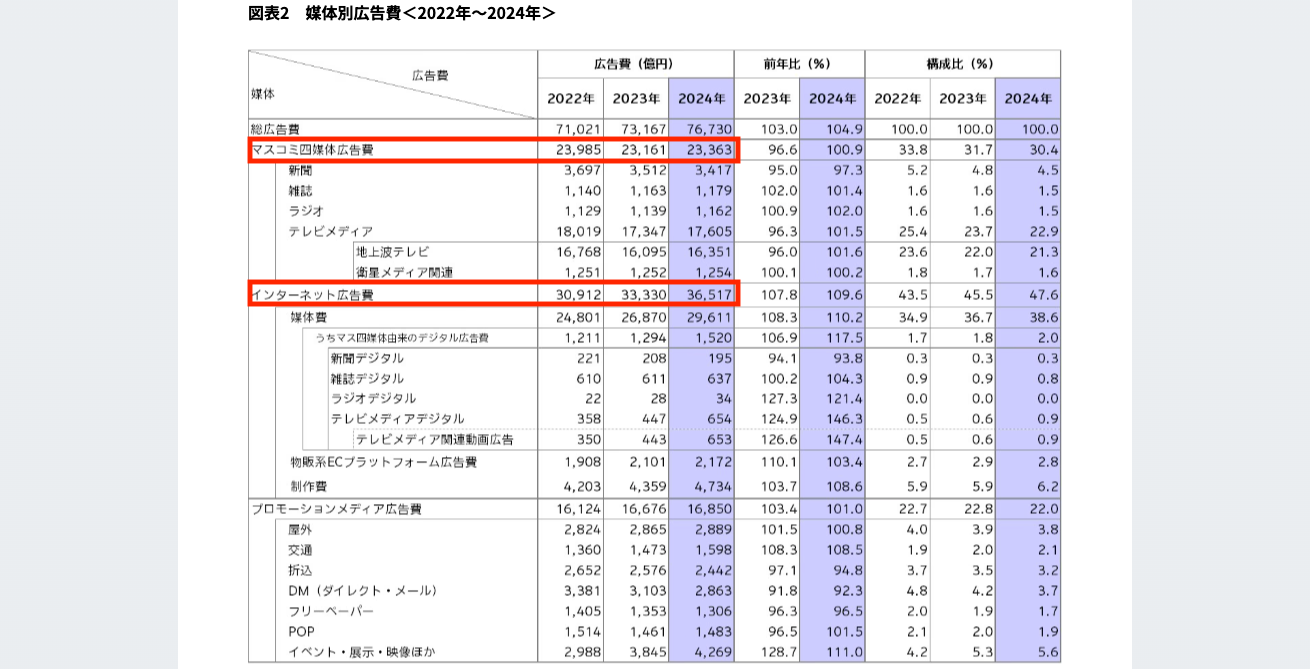Select the テレビメディアデジタル row label
Screen dimensions: 1310x669
(397, 419)
